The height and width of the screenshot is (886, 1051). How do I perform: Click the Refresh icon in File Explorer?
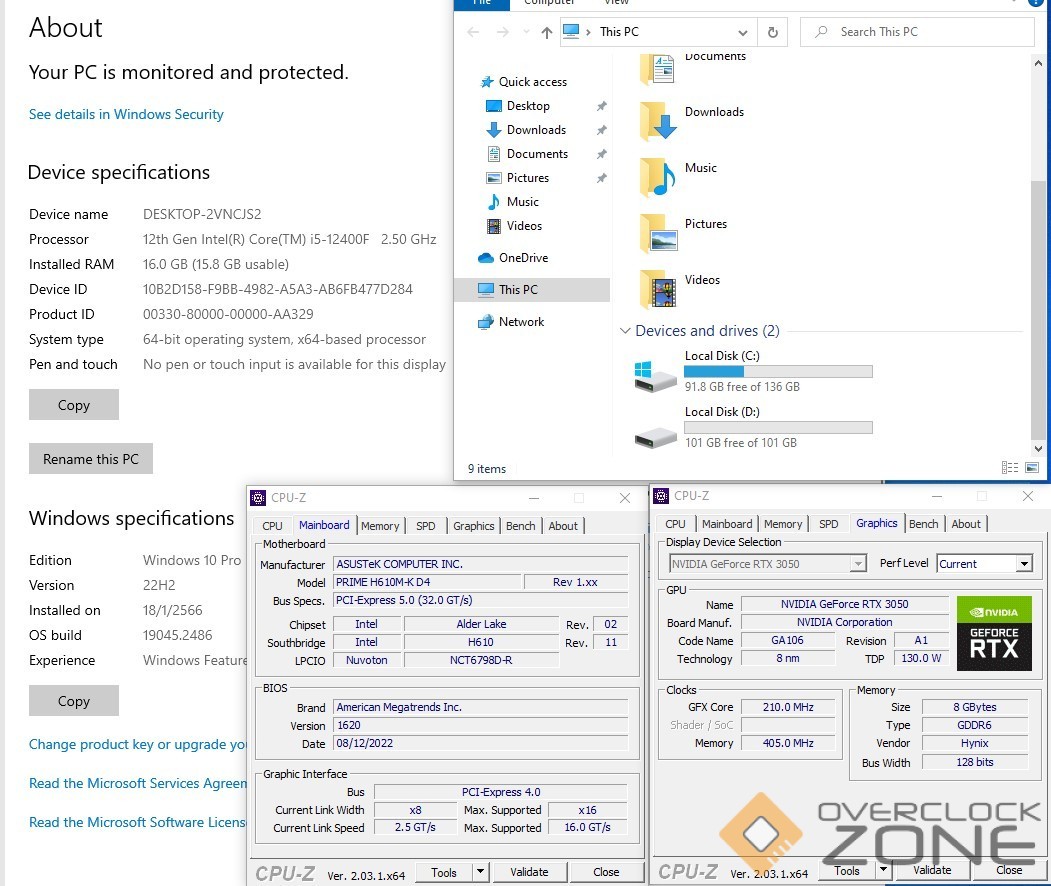[x=772, y=32]
